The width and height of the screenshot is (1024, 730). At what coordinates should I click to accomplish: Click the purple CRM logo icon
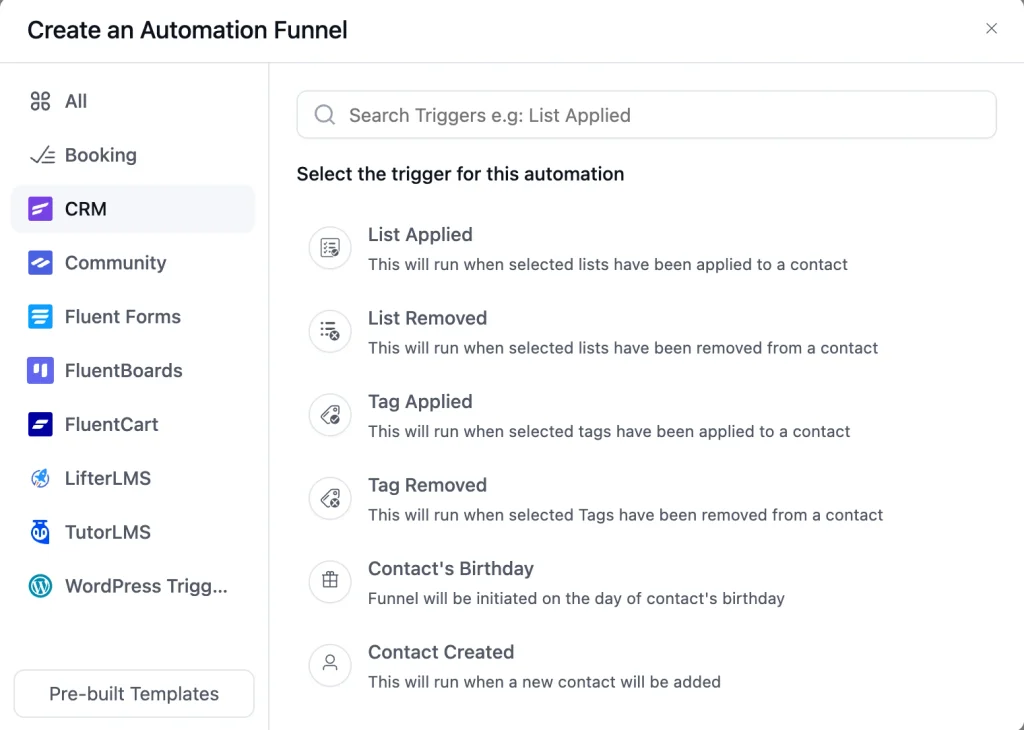[40, 209]
